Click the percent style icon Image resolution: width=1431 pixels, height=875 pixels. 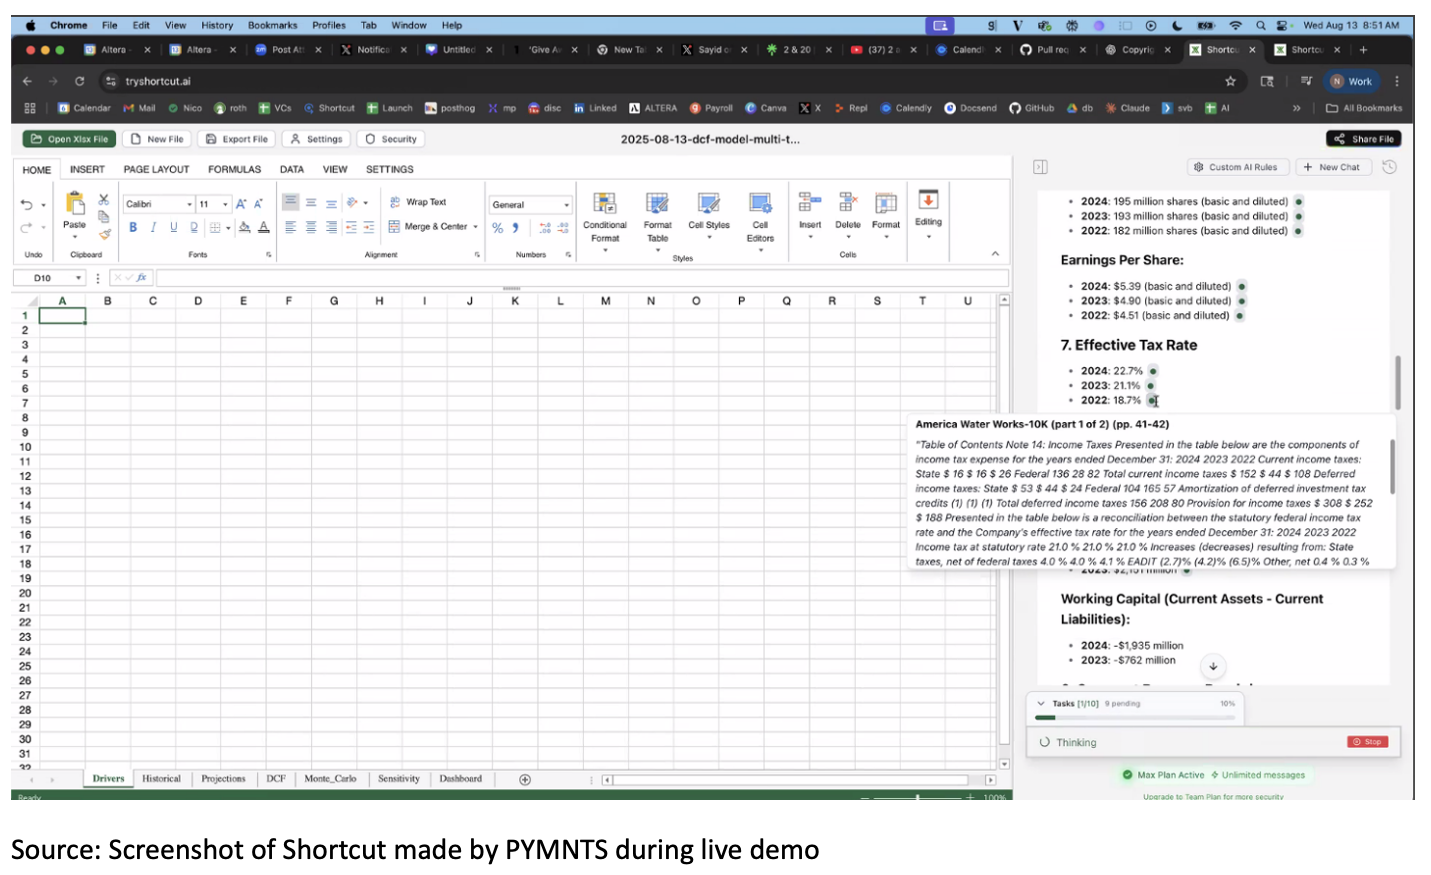[498, 228]
